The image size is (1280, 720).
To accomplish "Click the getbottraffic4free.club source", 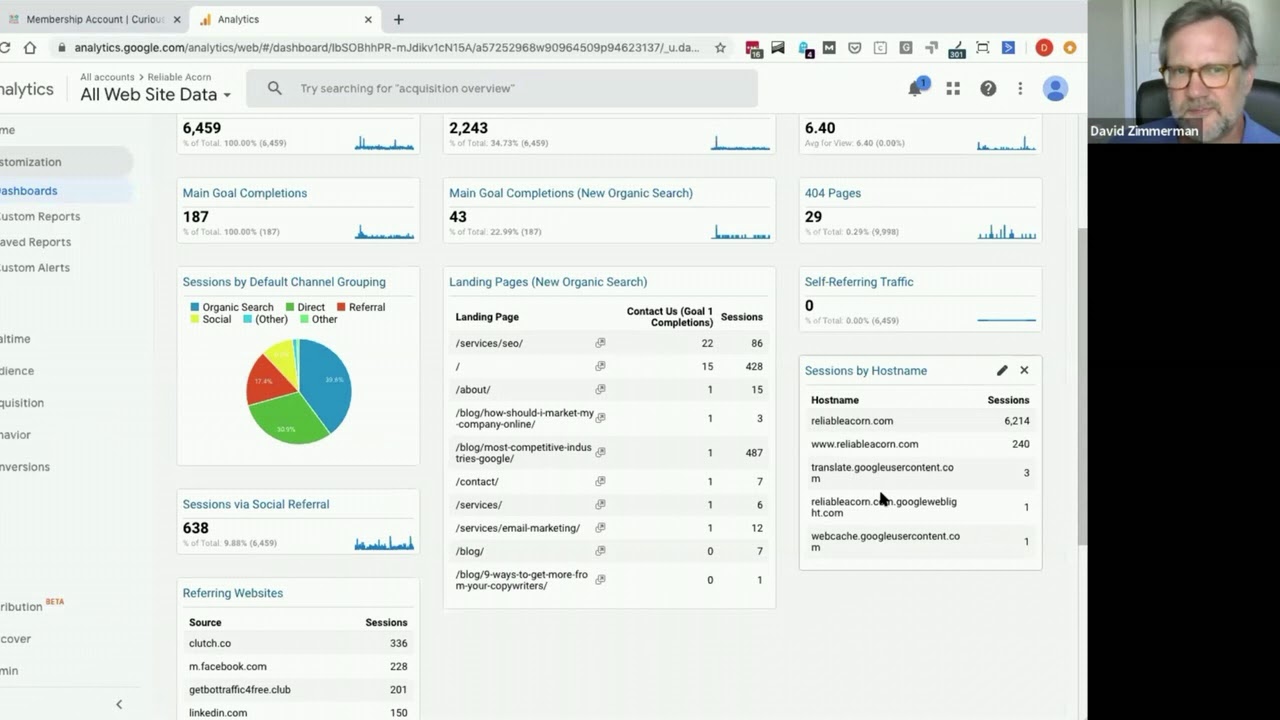I will (x=241, y=689).
